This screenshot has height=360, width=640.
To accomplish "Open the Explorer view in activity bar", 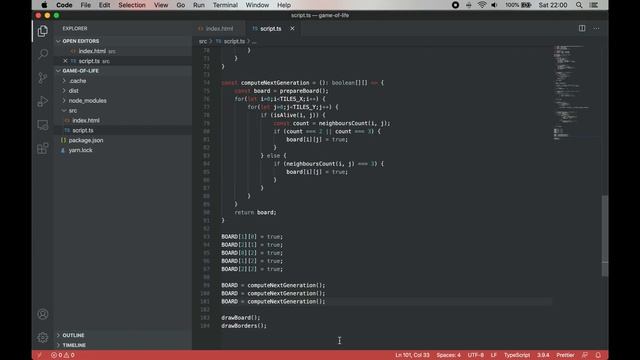I will (42, 31).
